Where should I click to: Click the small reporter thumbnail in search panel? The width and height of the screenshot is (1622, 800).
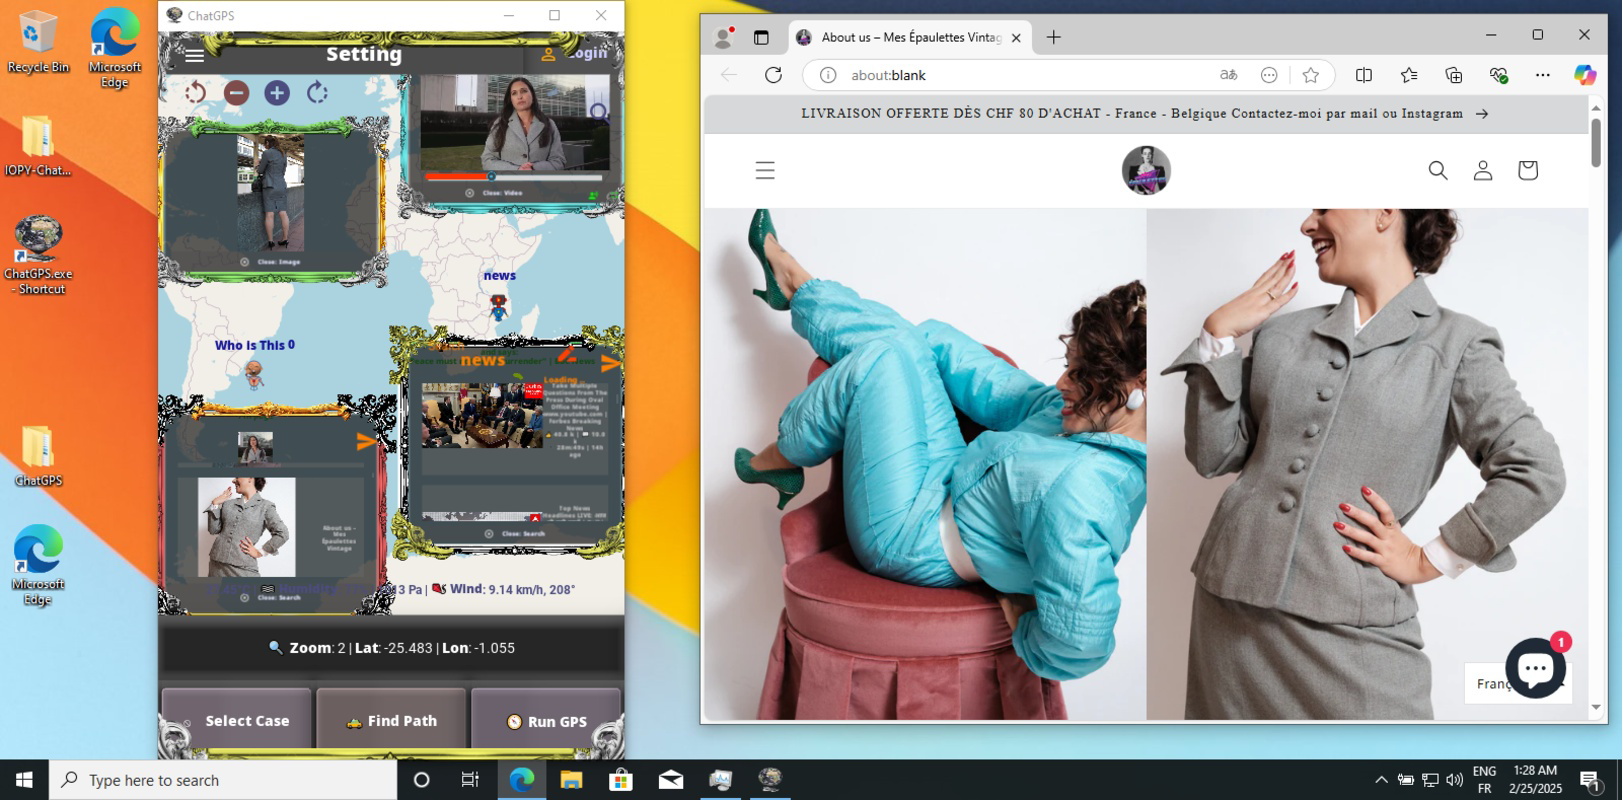tap(255, 448)
